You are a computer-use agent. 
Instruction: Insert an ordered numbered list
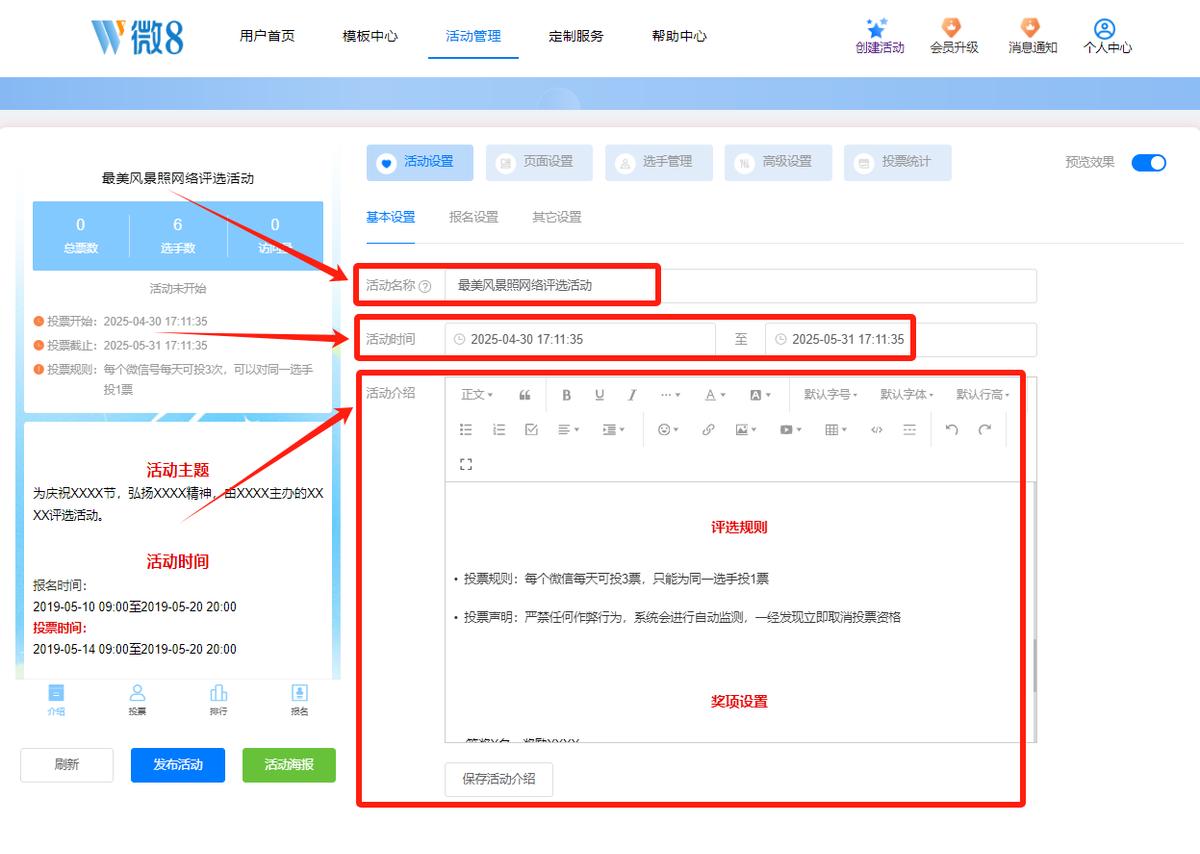pos(499,429)
